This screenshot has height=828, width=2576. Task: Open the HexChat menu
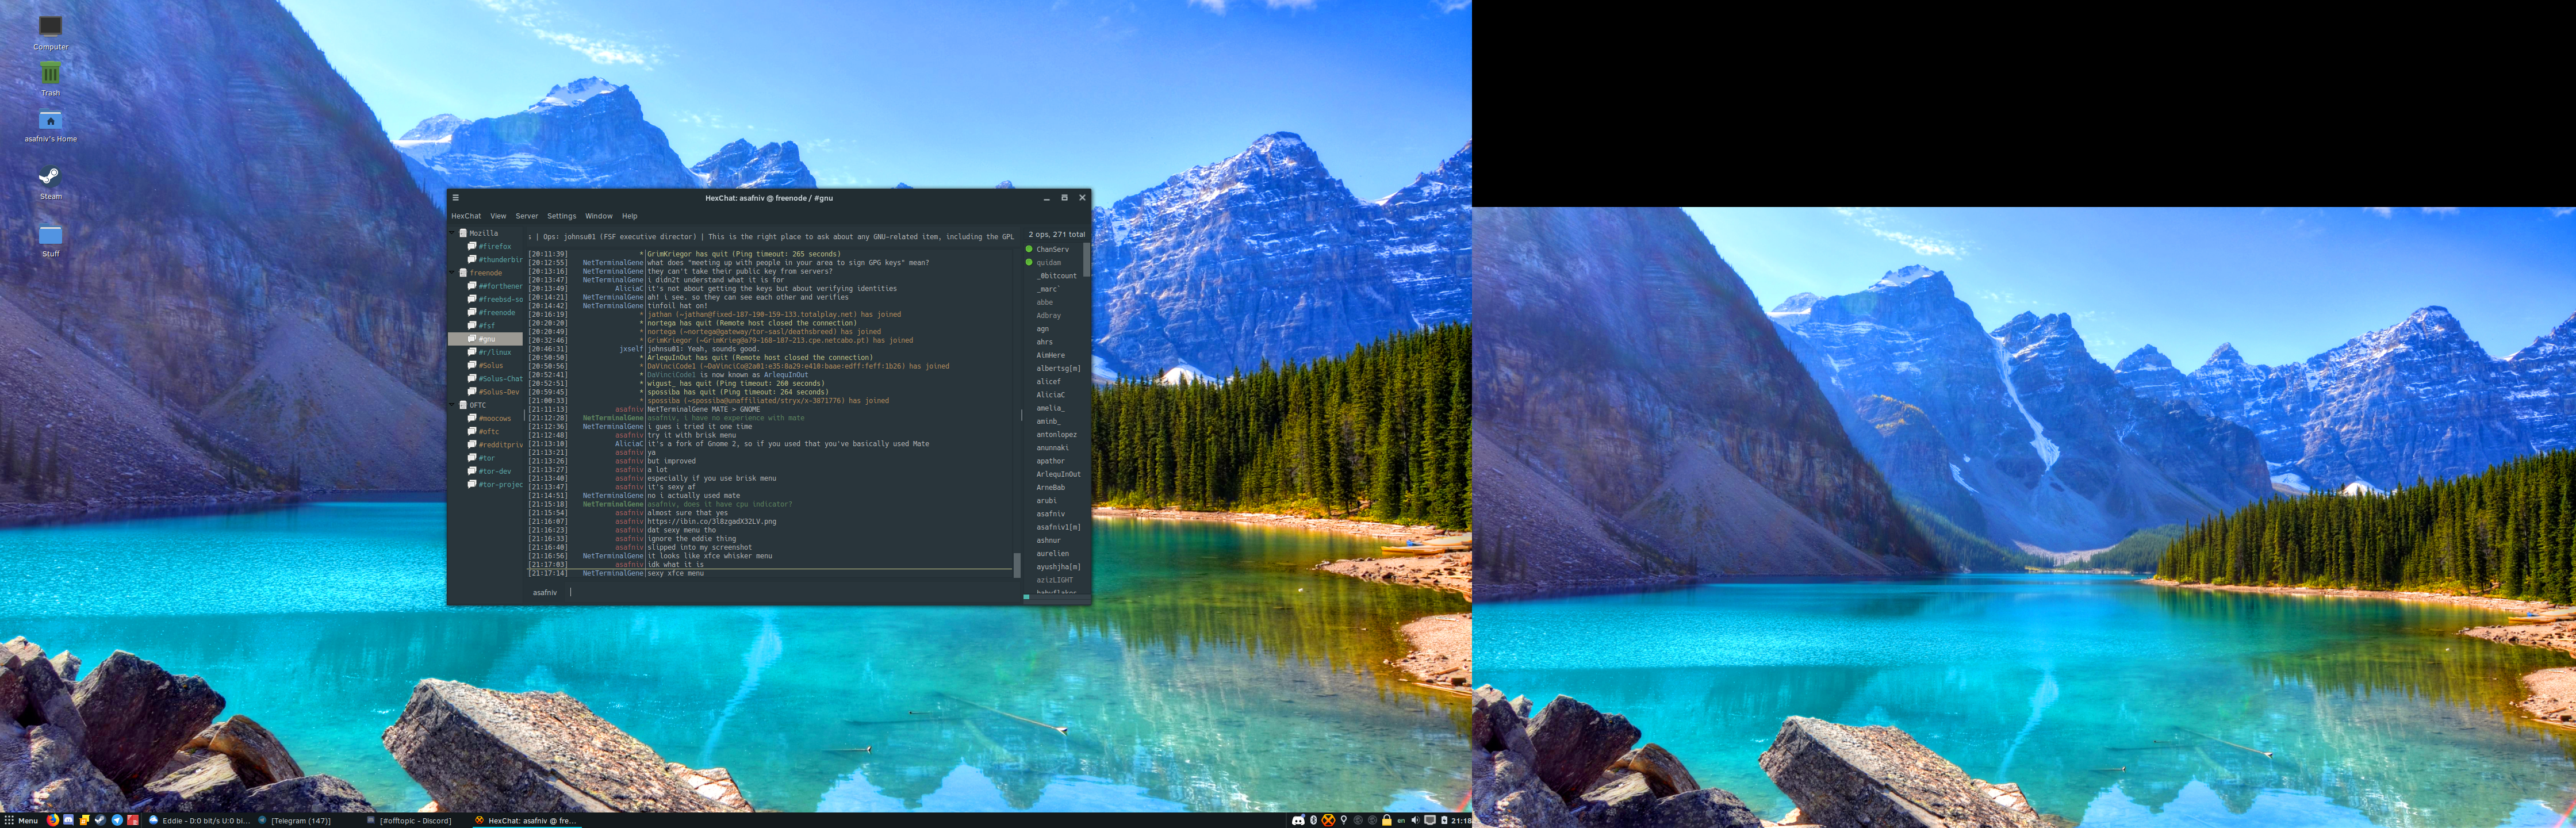click(x=466, y=216)
